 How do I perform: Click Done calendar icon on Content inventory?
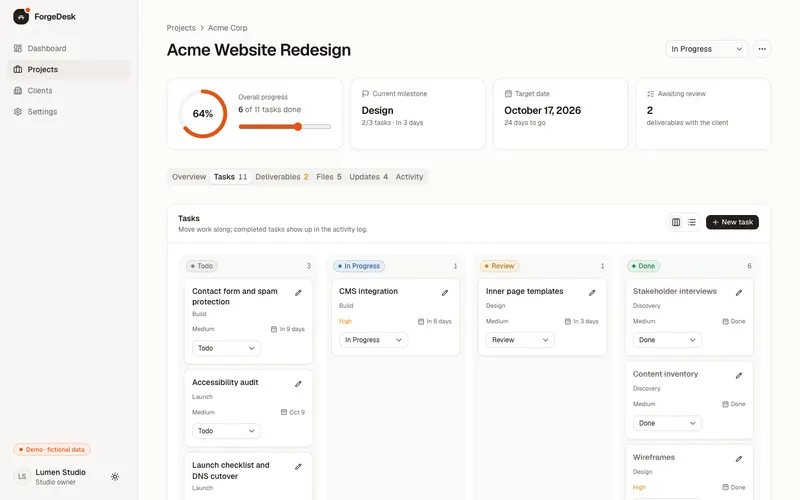[x=726, y=404]
